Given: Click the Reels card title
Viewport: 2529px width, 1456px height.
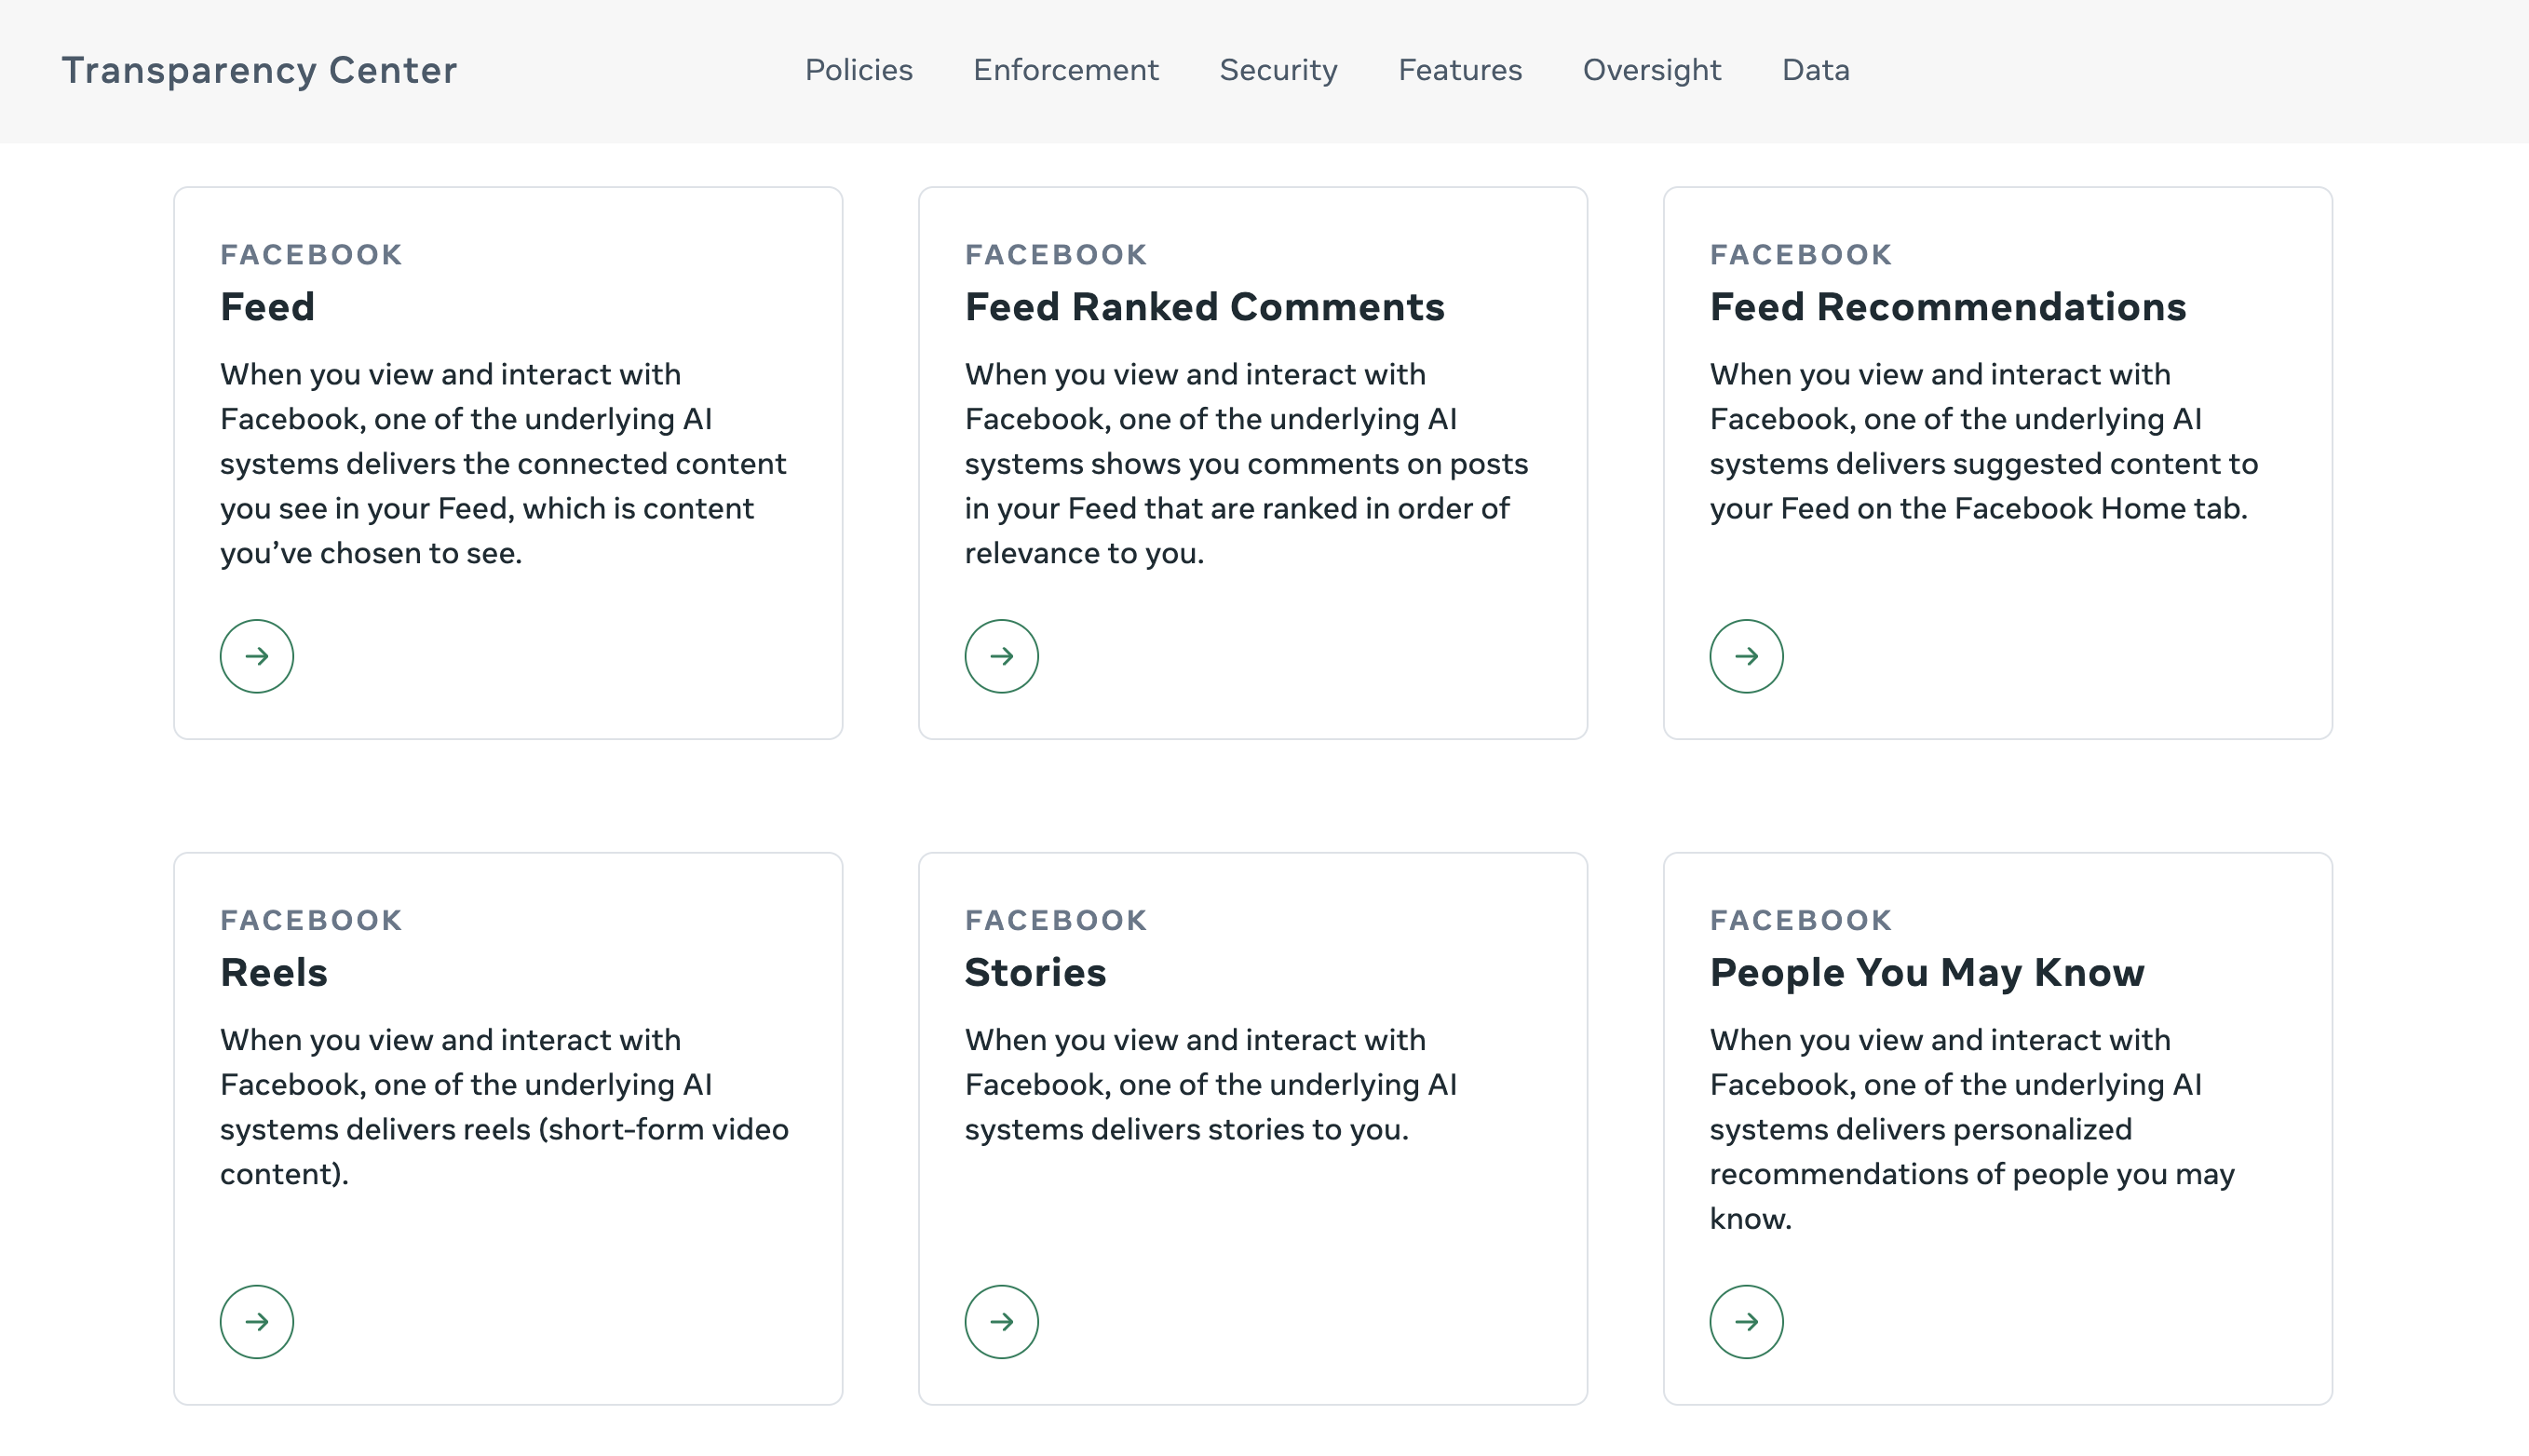Looking at the screenshot, I should tap(273, 971).
